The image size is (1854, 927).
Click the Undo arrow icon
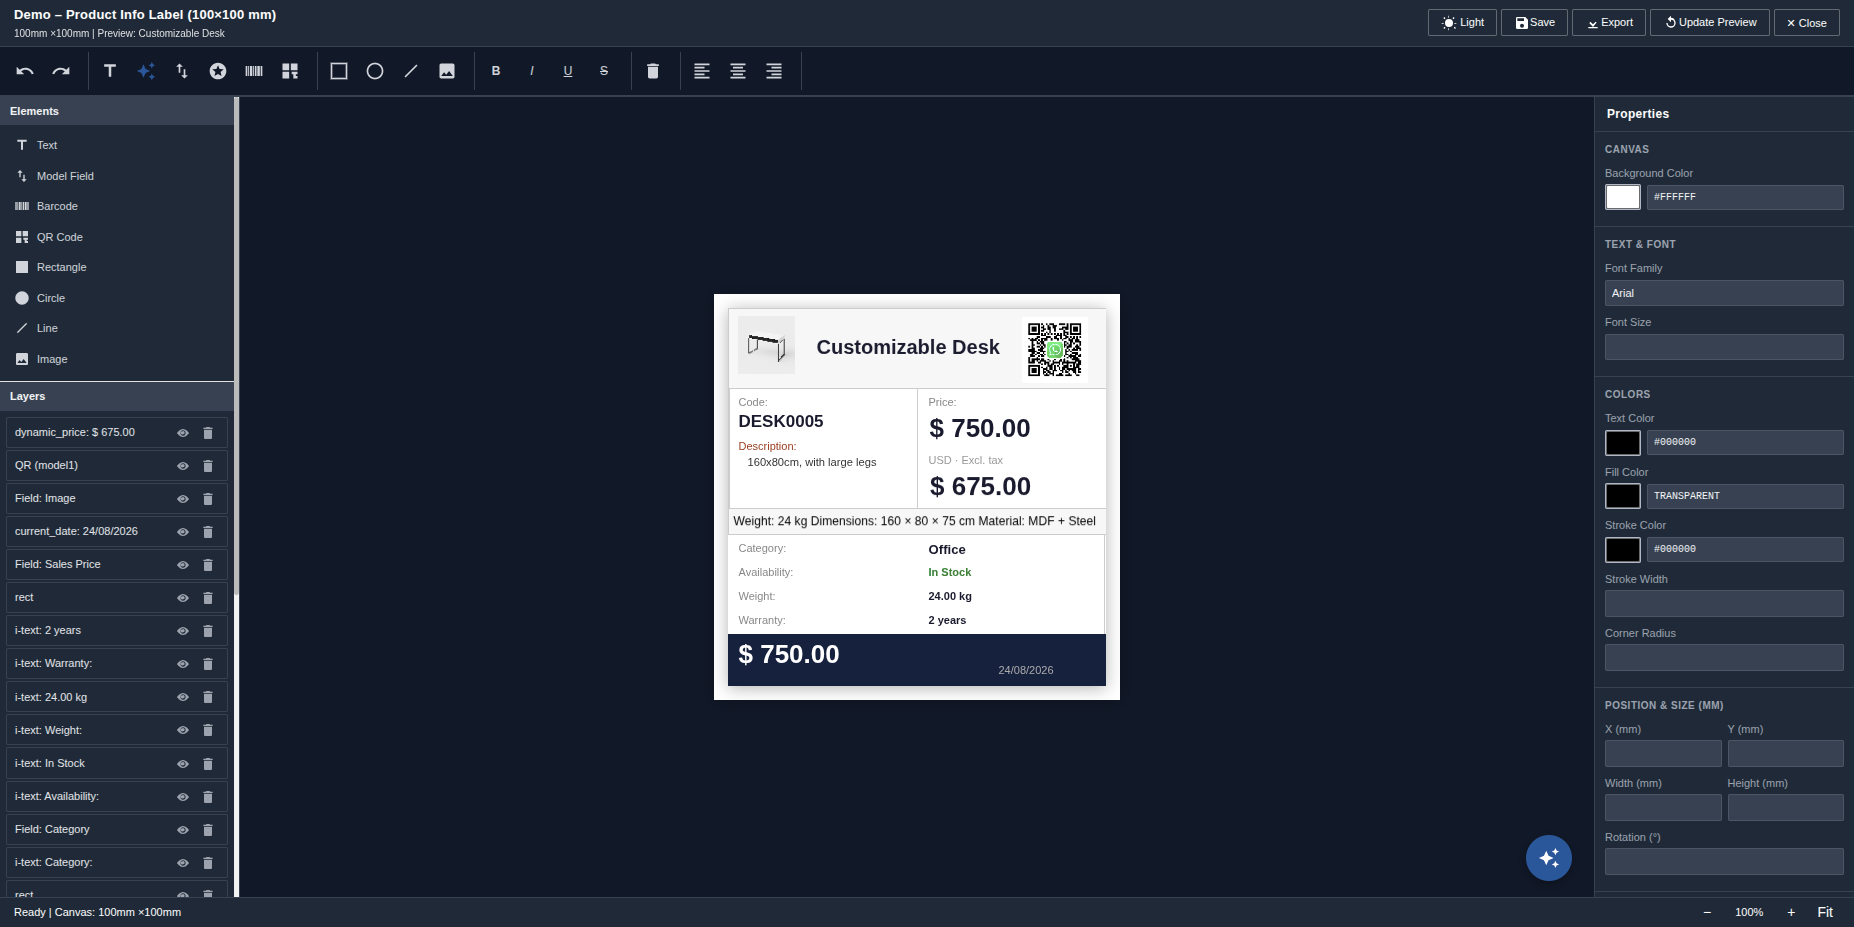tap(25, 71)
